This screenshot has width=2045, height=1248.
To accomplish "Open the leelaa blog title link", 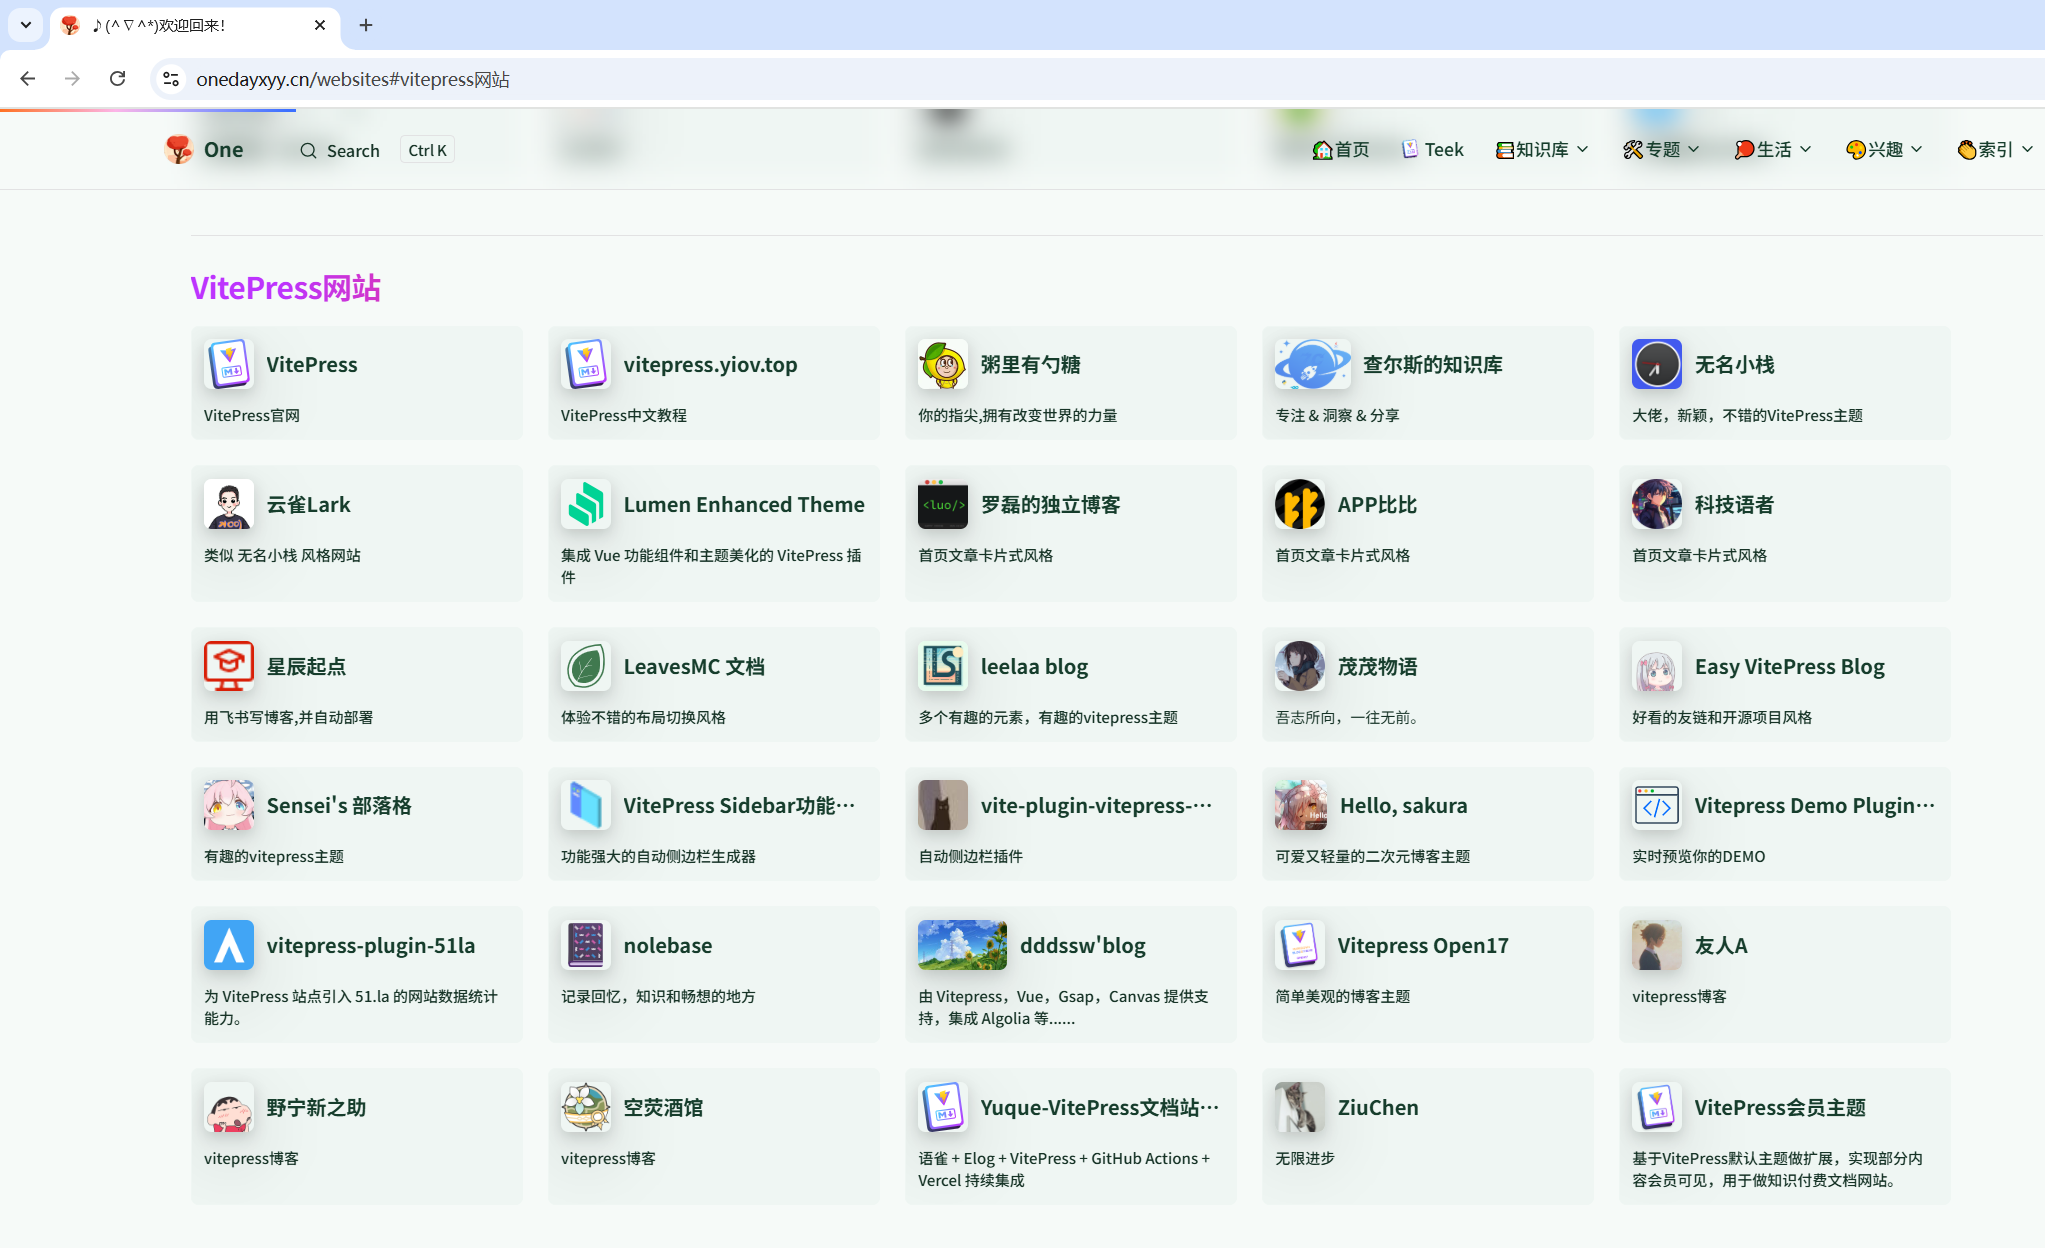I will point(1034,666).
